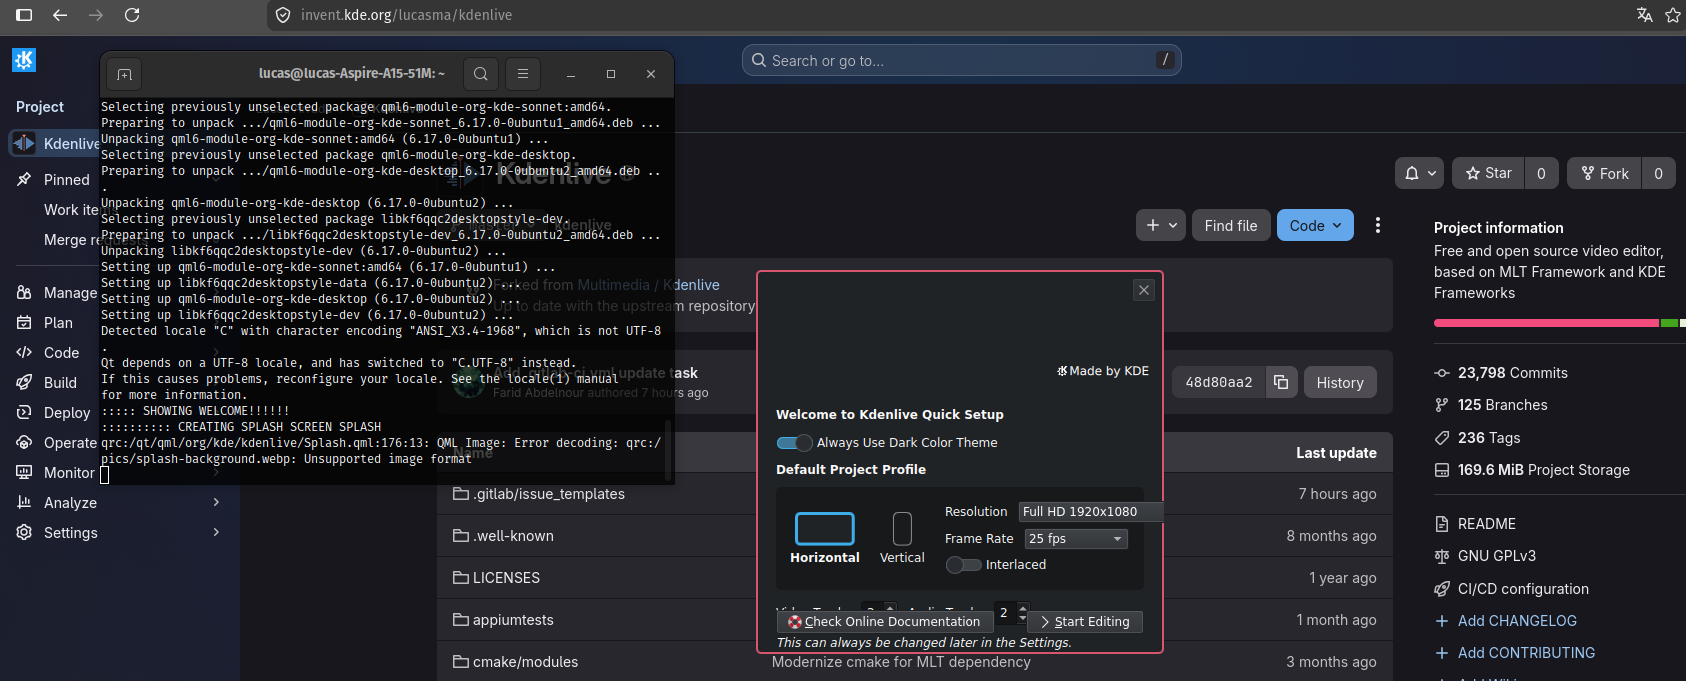Screen dimensions: 1686x681
Task: Reload the page in the browser
Action: [x=132, y=15]
